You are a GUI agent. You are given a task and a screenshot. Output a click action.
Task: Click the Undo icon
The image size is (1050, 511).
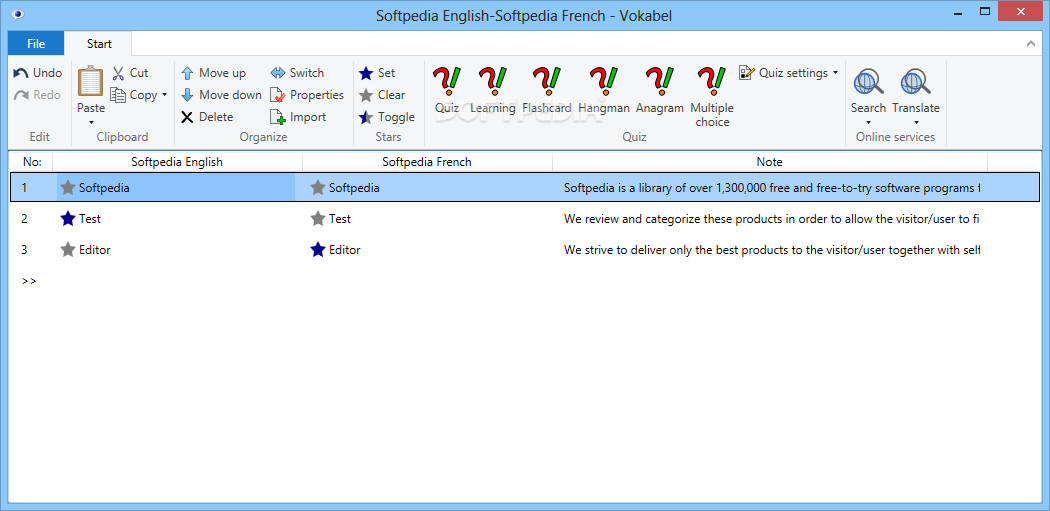[21, 73]
